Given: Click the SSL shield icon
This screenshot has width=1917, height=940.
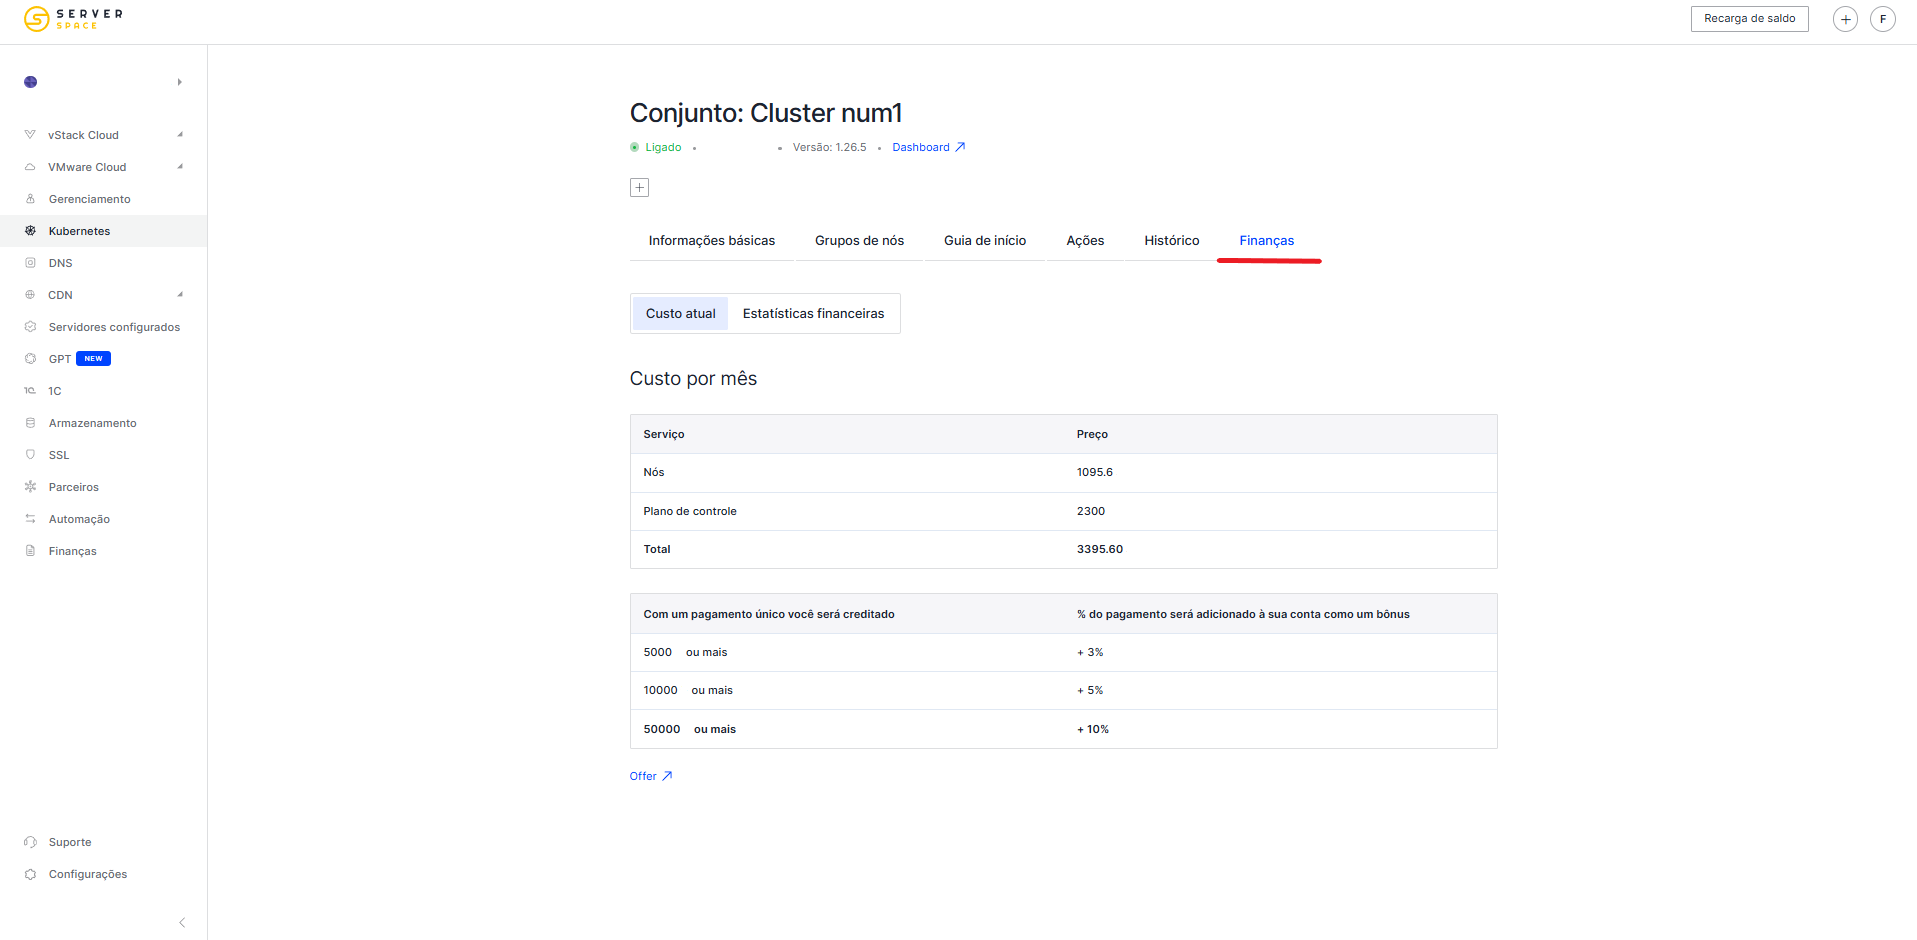Looking at the screenshot, I should point(30,455).
